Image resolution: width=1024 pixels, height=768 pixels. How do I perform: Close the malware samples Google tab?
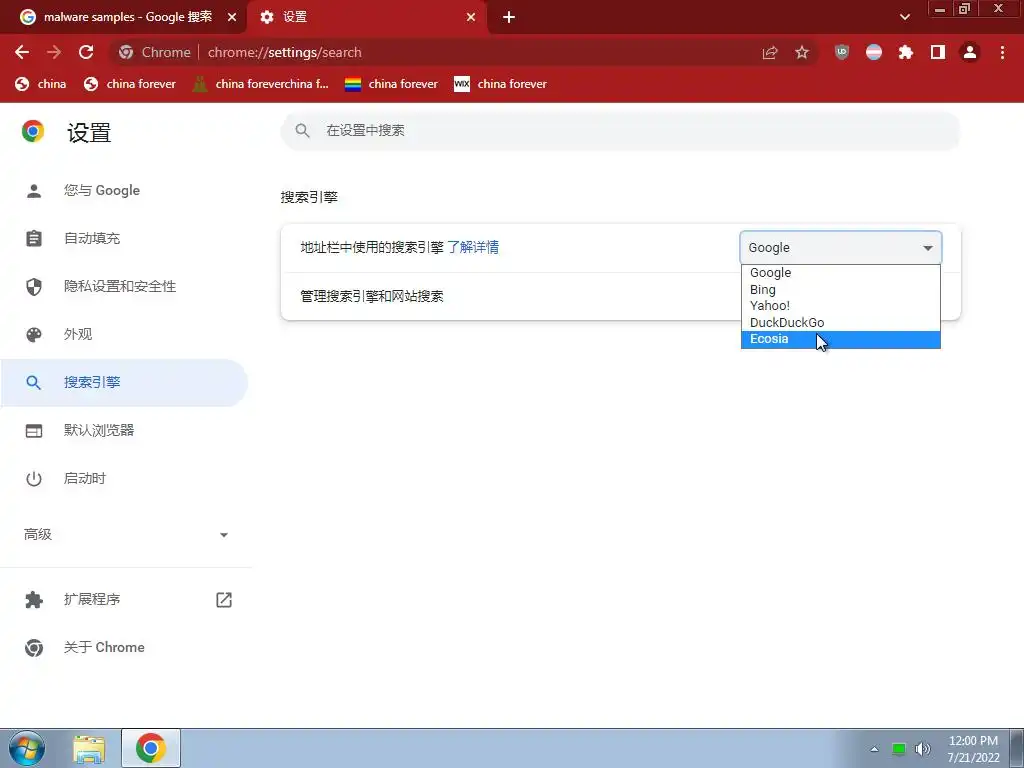(x=232, y=17)
